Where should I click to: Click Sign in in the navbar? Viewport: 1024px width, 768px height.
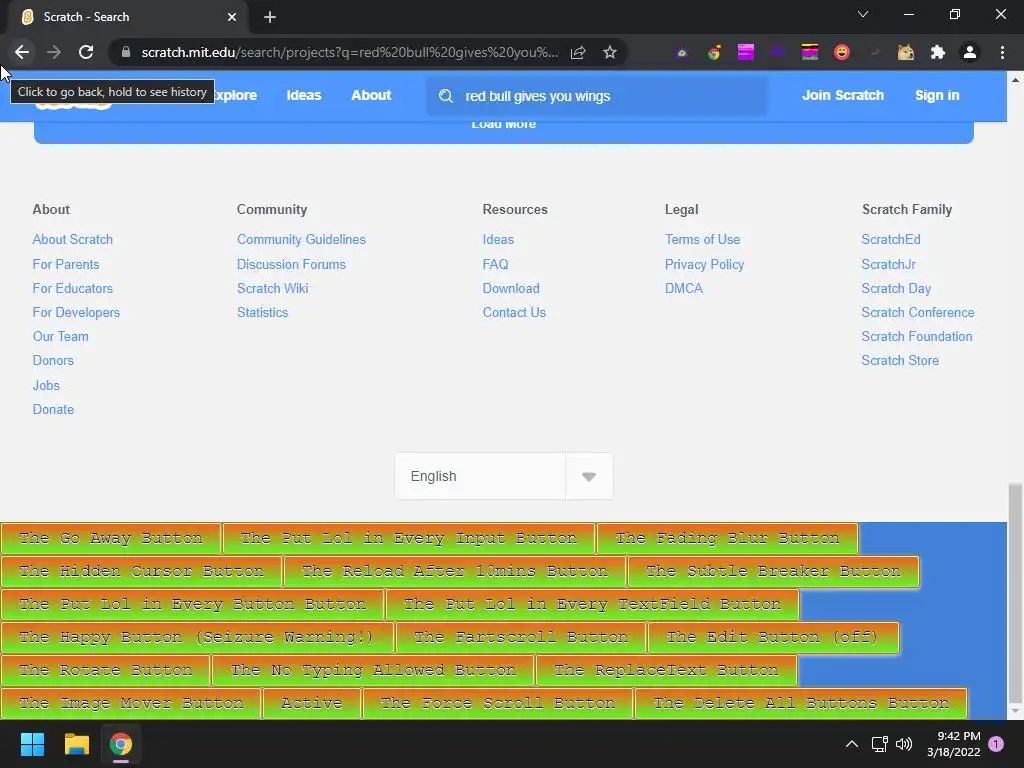coord(937,95)
